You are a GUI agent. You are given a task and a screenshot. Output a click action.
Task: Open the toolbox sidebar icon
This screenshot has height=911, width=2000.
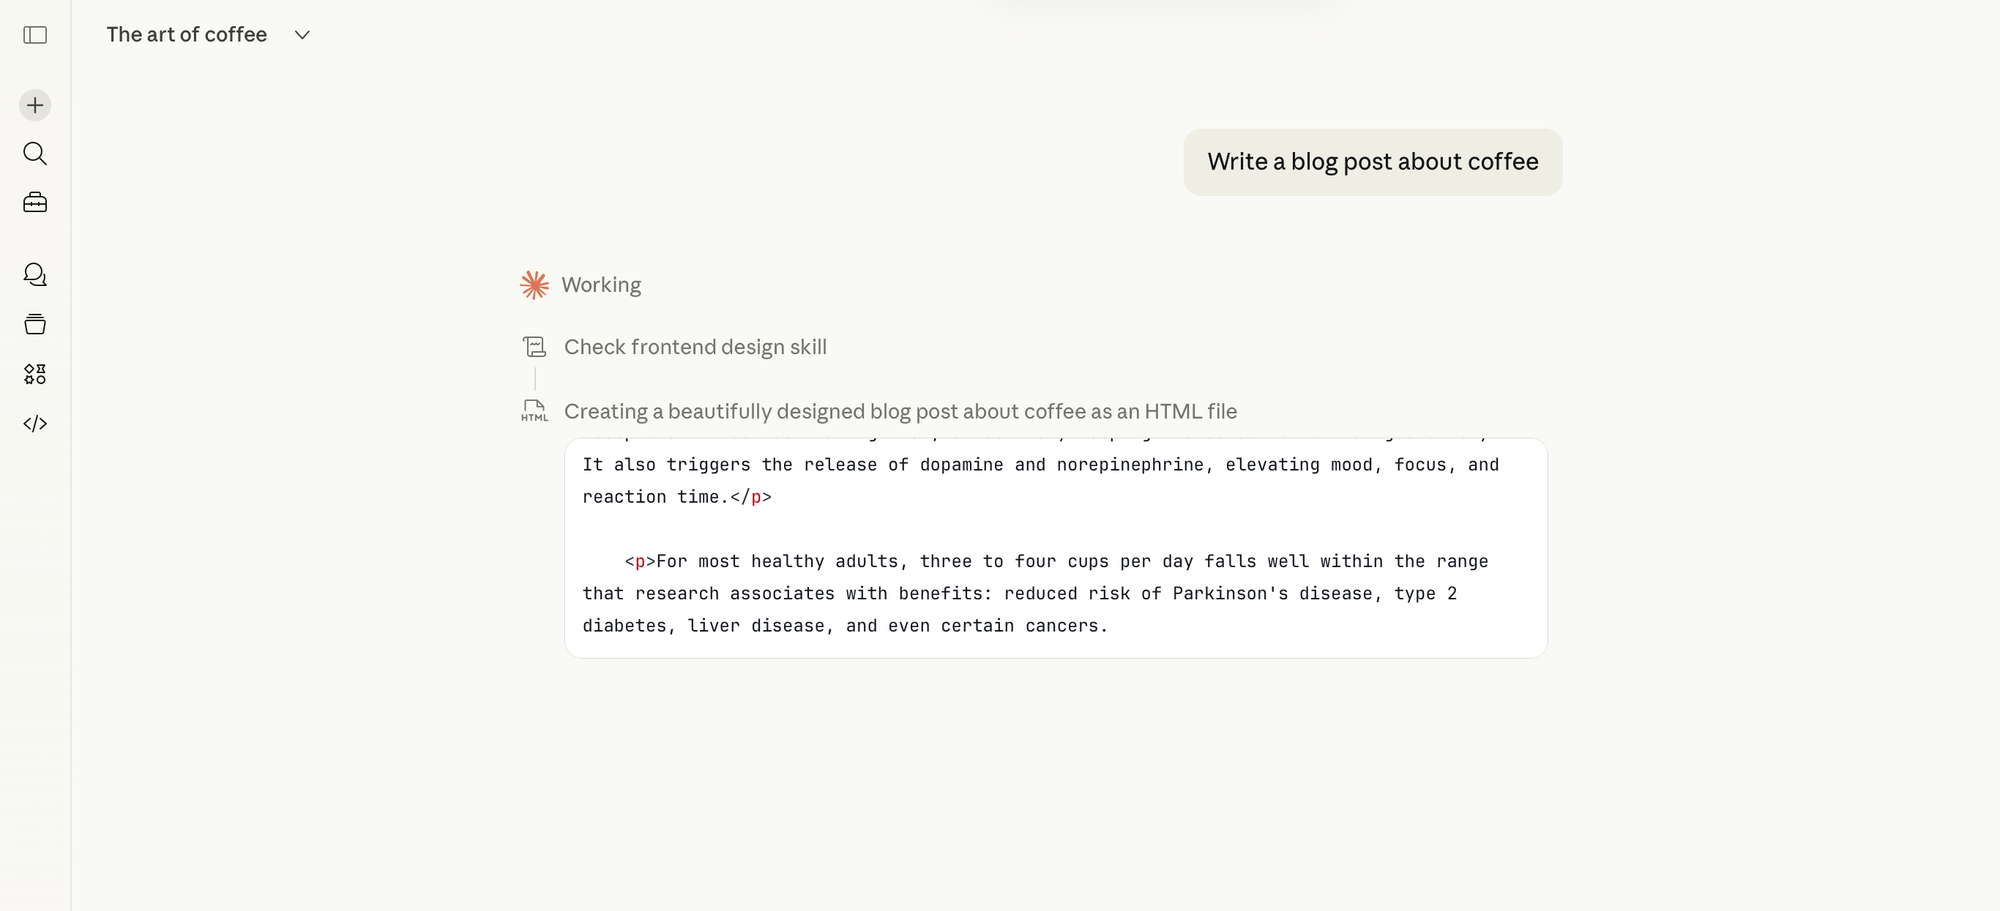[x=35, y=202]
